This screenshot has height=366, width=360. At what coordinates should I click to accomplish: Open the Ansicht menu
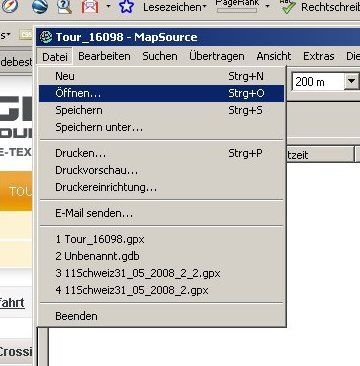click(x=274, y=56)
